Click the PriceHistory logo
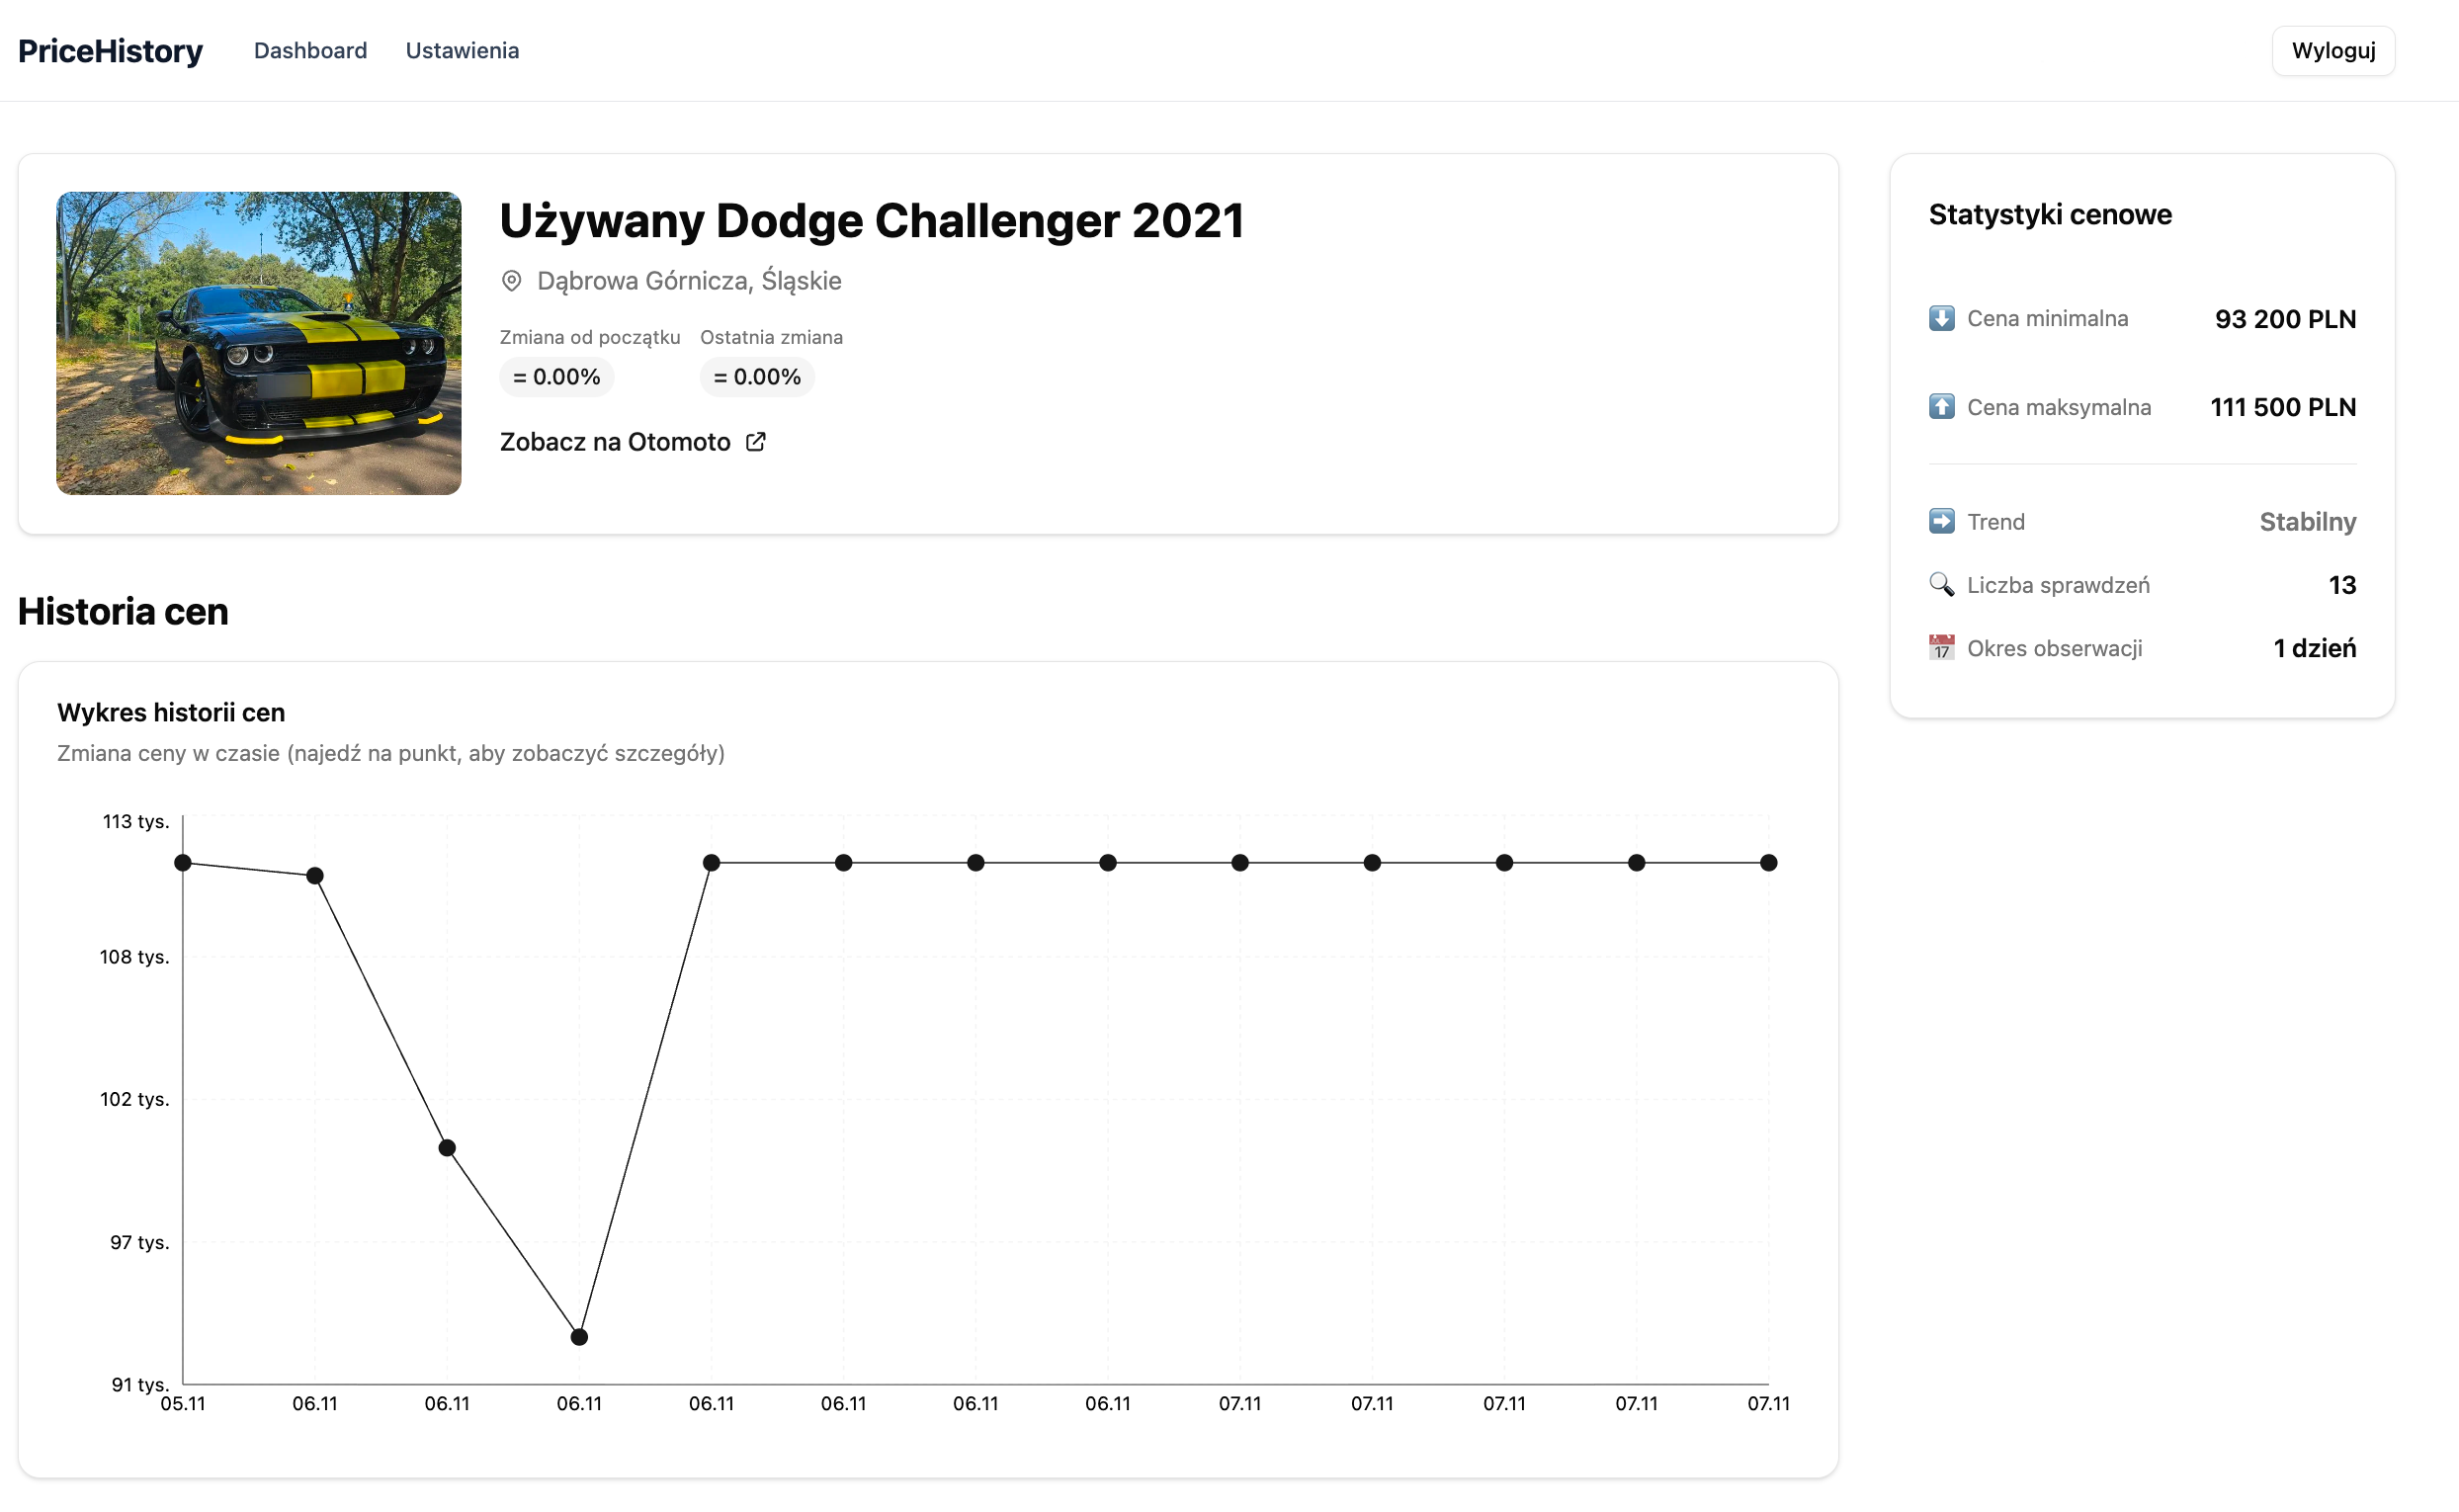 tap(110, 51)
